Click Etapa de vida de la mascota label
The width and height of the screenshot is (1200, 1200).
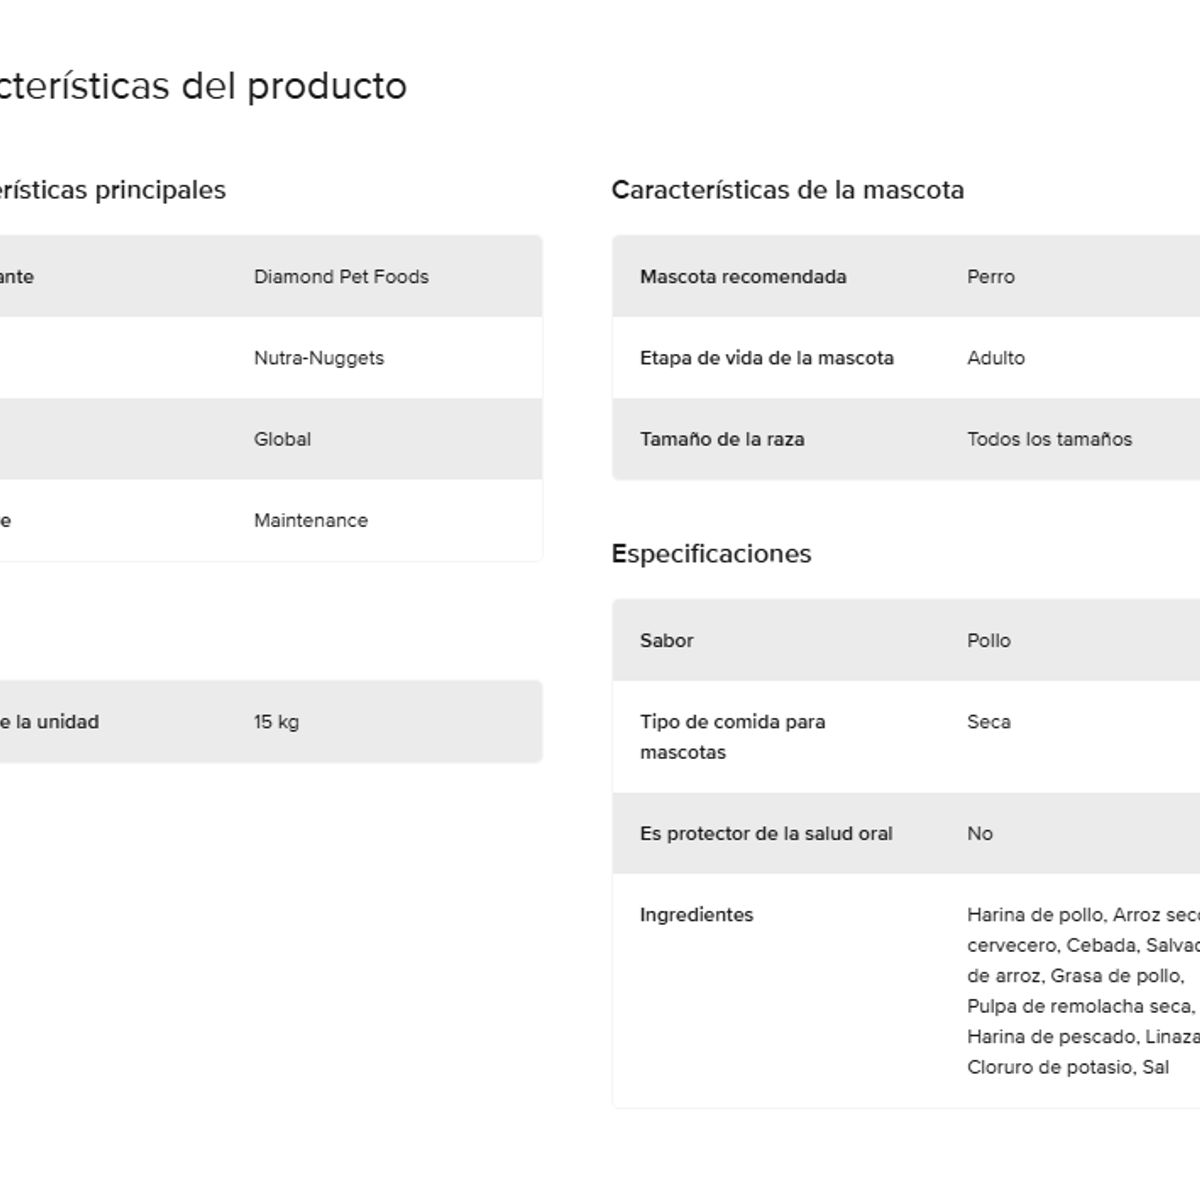tap(766, 358)
